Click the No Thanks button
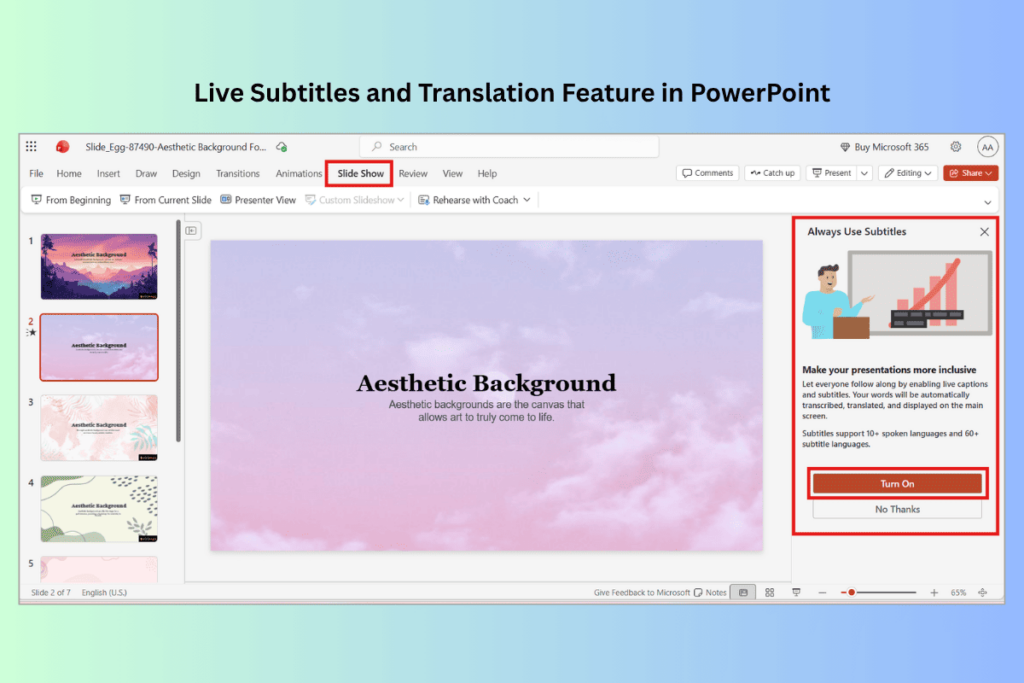This screenshot has width=1024, height=683. pos(897,509)
